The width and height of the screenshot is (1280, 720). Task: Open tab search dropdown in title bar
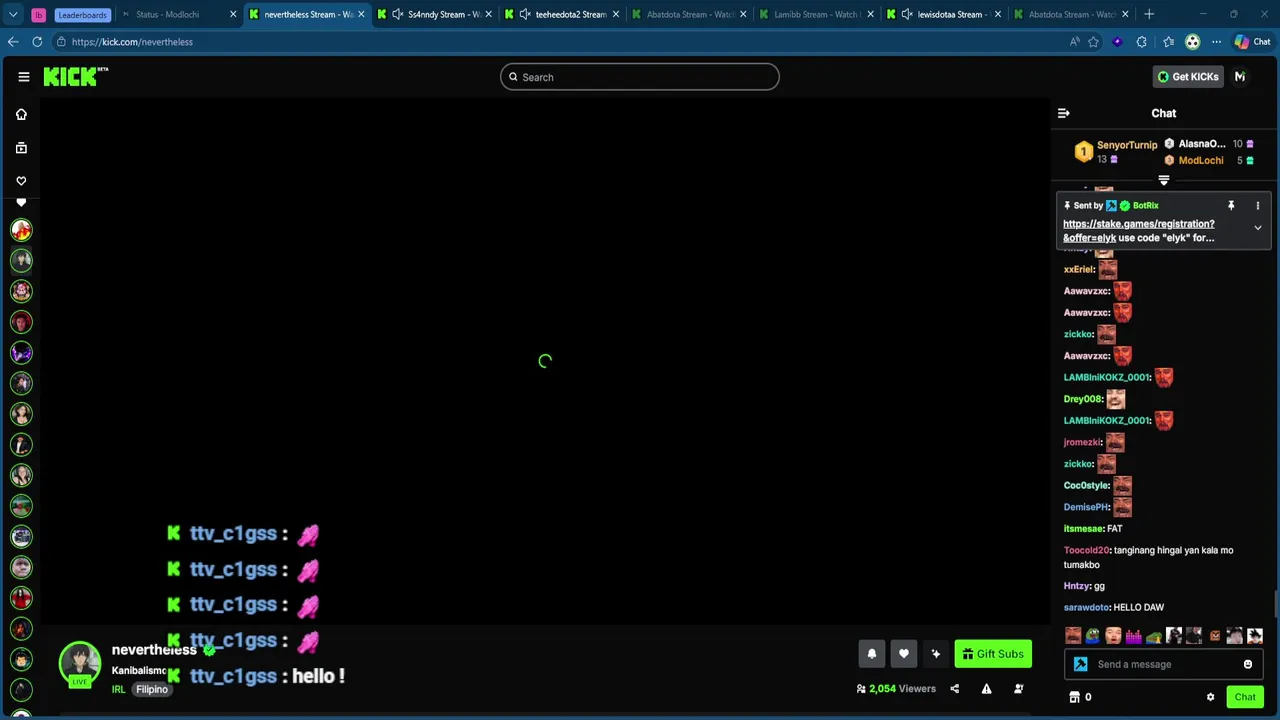13,14
